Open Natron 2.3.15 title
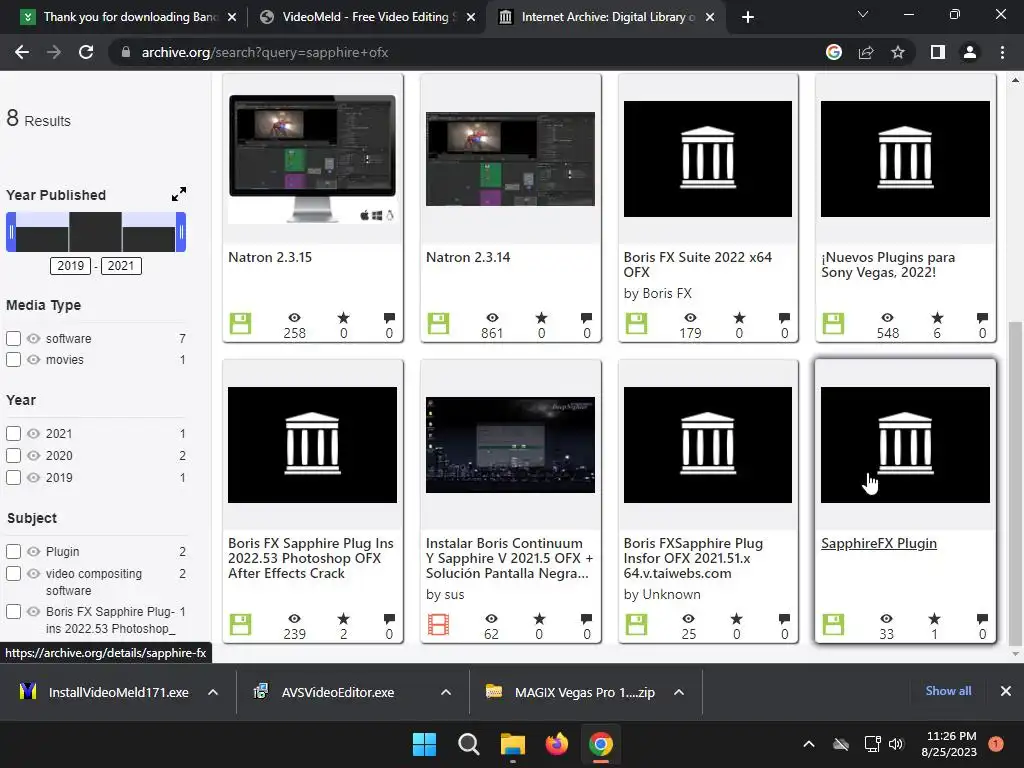Image resolution: width=1024 pixels, height=768 pixels. [x=270, y=257]
